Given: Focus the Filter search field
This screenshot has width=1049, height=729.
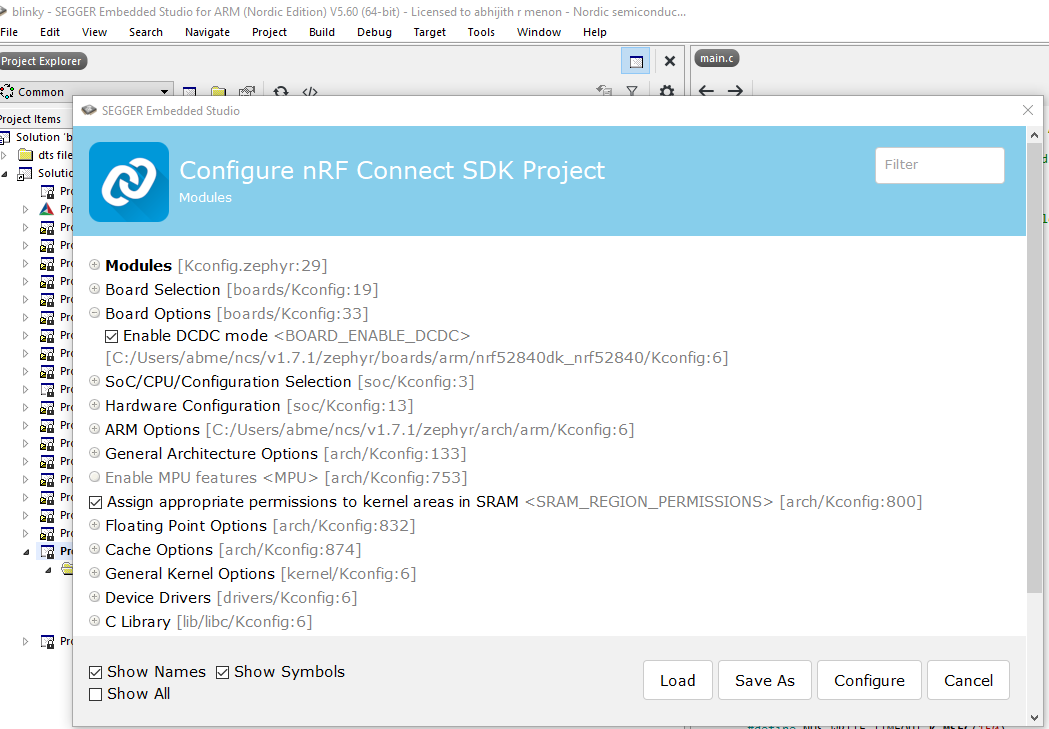Looking at the screenshot, I should tap(939, 165).
